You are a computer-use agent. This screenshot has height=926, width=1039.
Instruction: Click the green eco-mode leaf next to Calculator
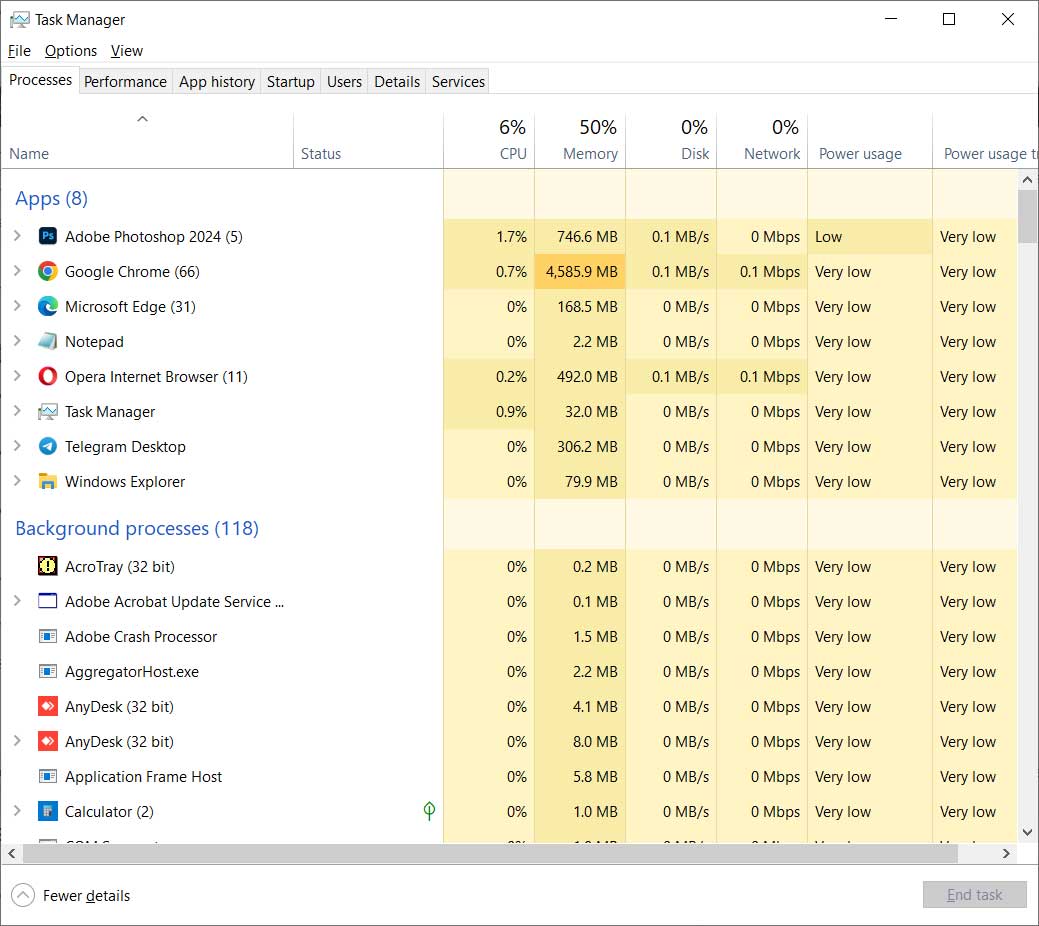tap(428, 811)
